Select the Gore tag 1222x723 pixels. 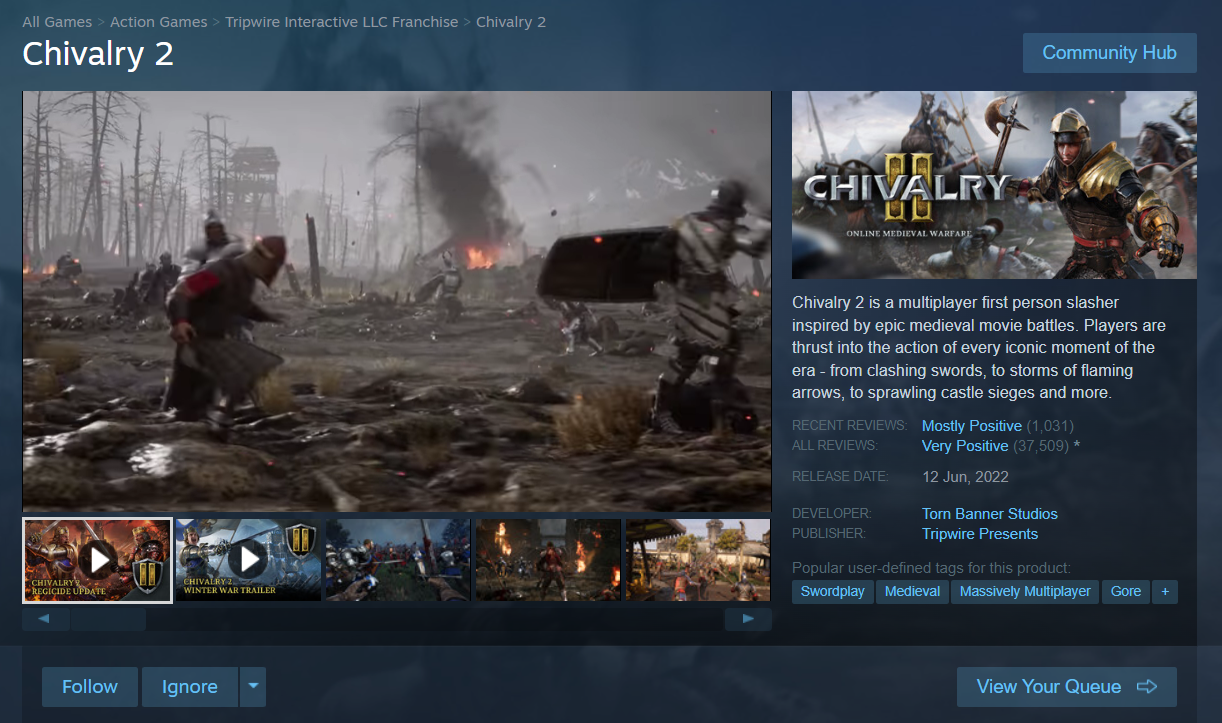1126,591
